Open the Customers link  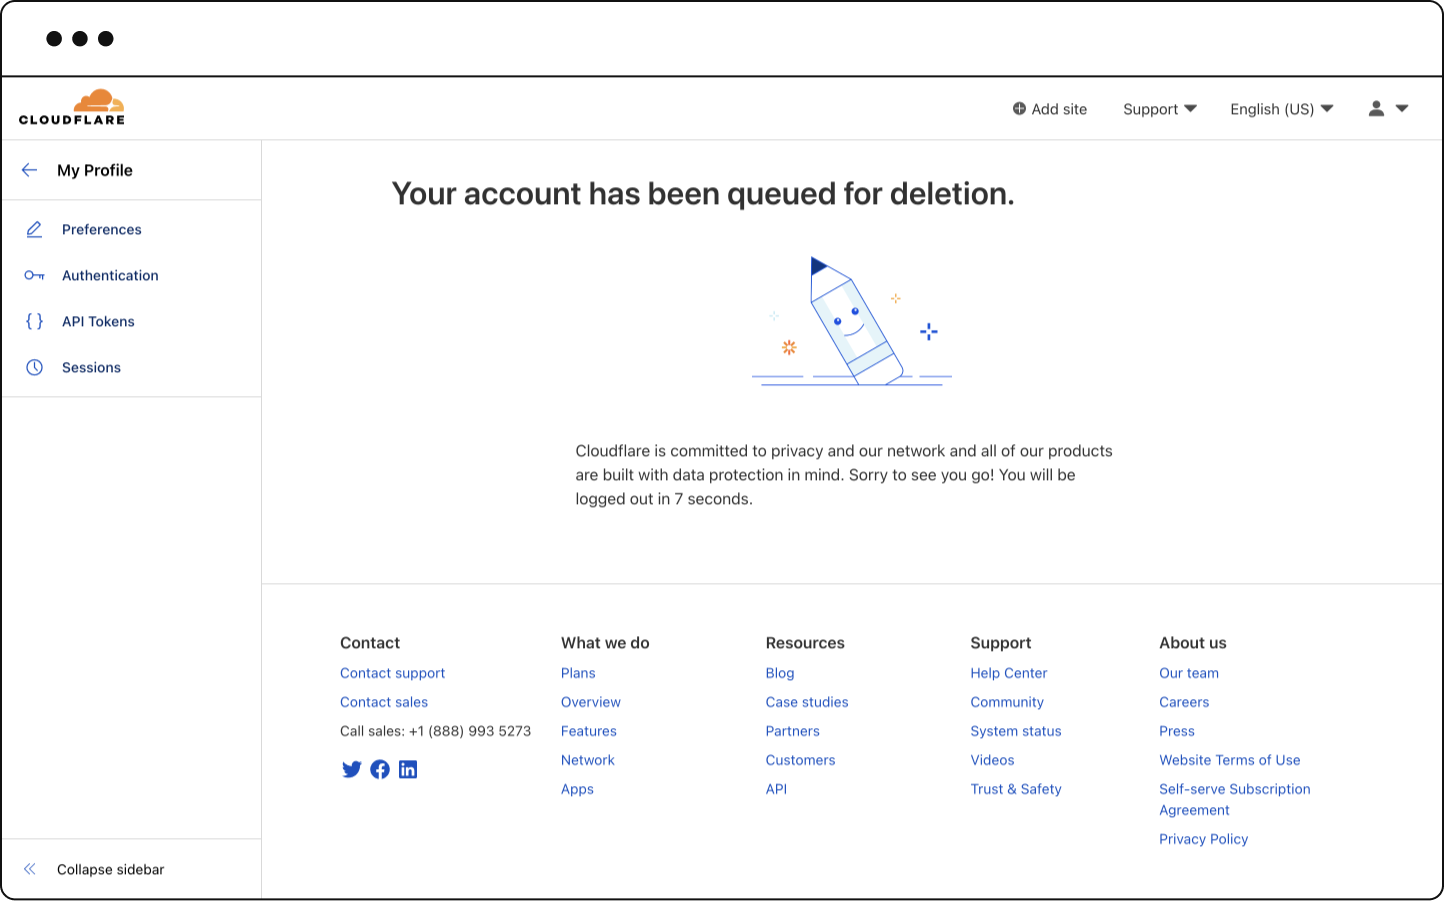tap(800, 760)
